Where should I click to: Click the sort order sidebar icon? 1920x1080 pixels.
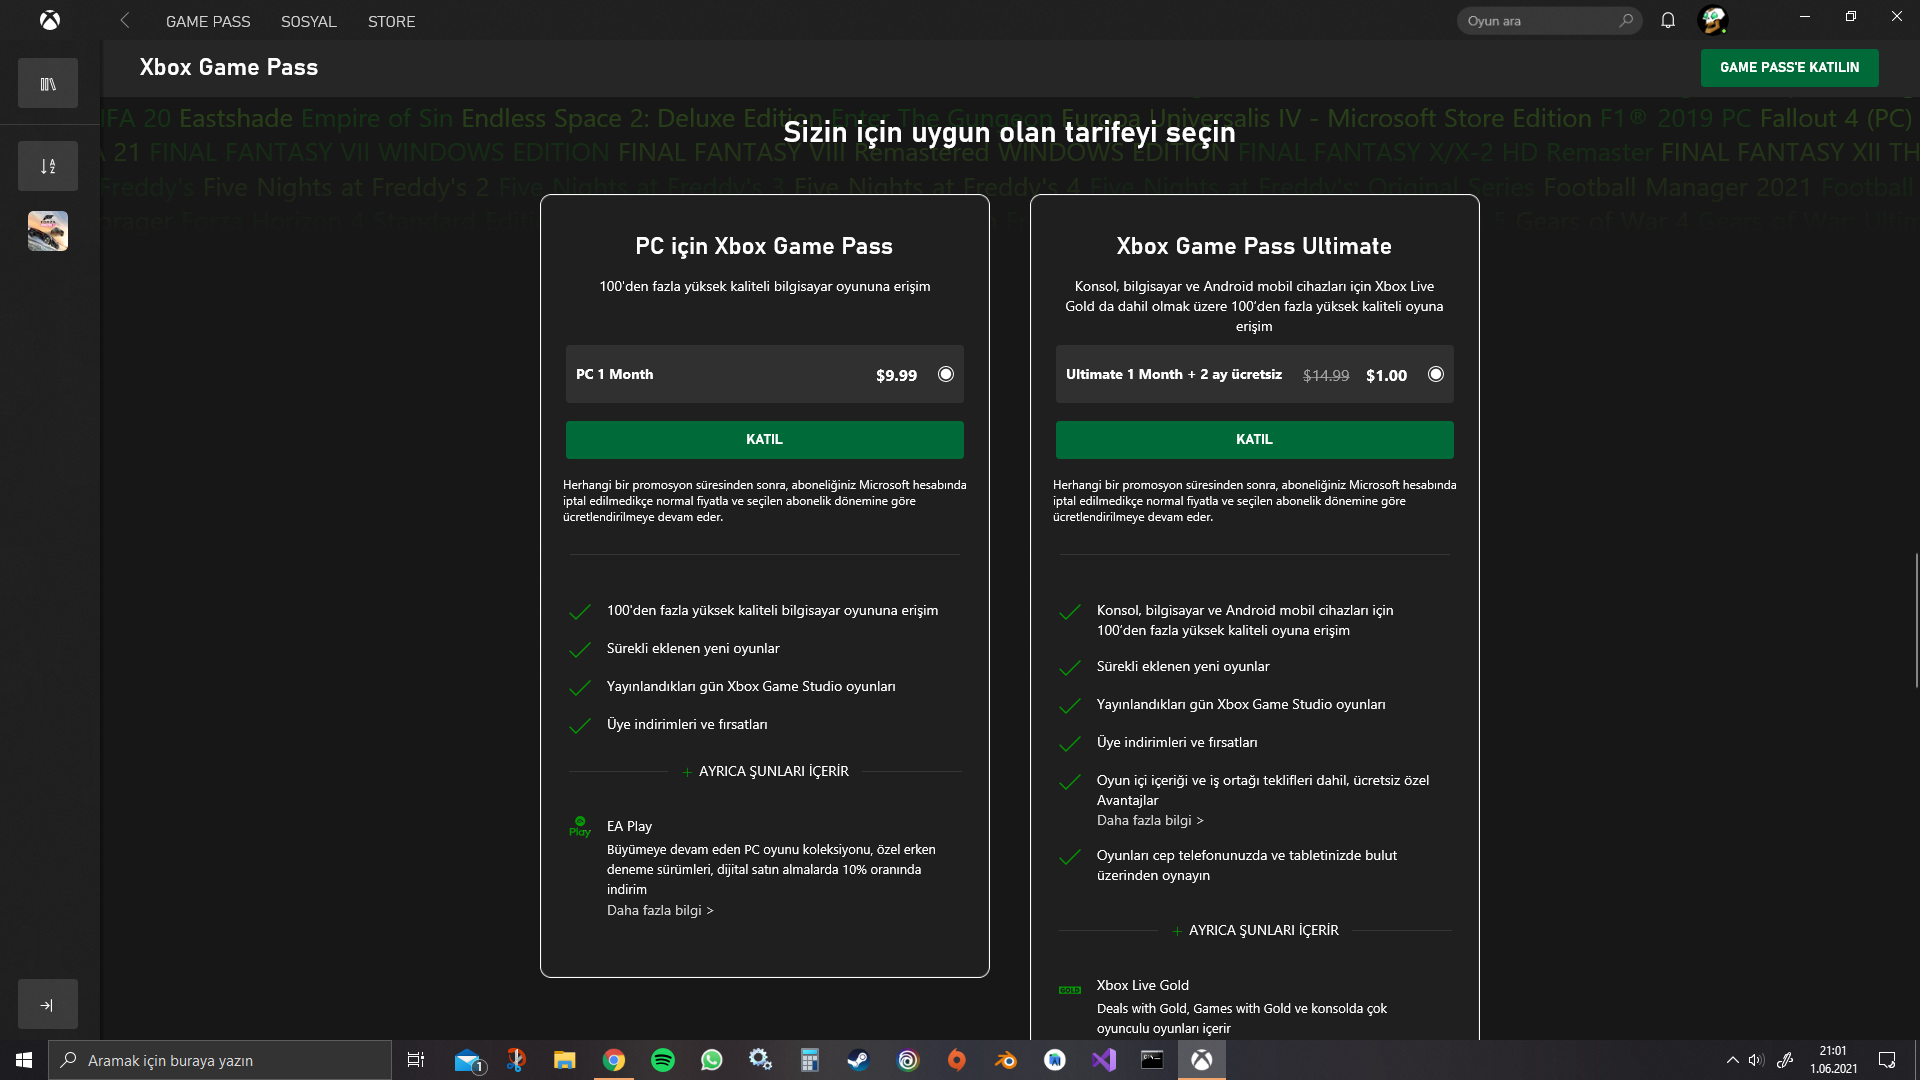(x=48, y=166)
